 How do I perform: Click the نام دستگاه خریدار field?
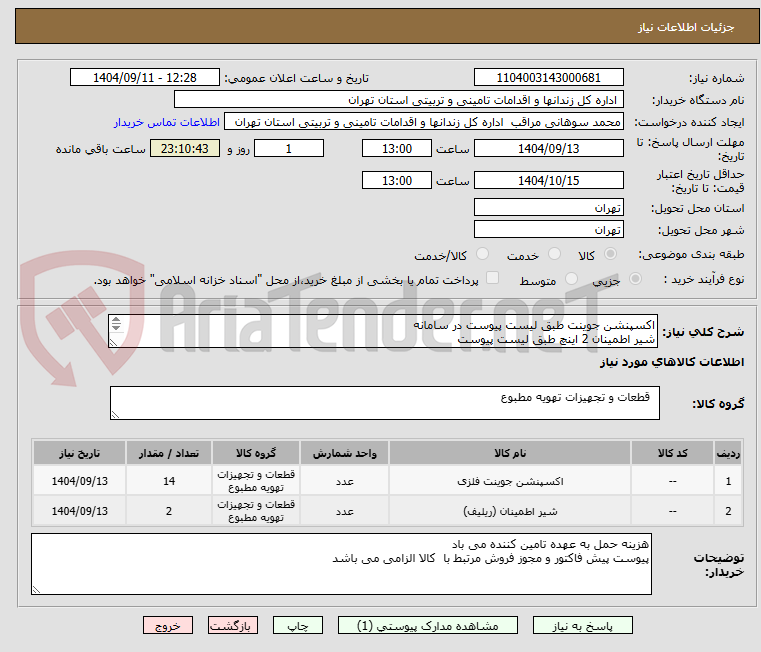(x=398, y=100)
